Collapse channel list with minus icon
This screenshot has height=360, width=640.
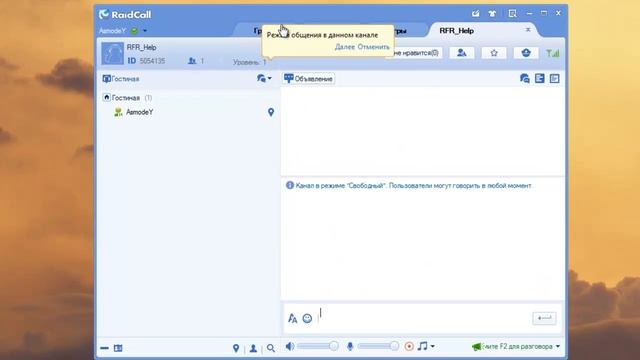(104, 348)
